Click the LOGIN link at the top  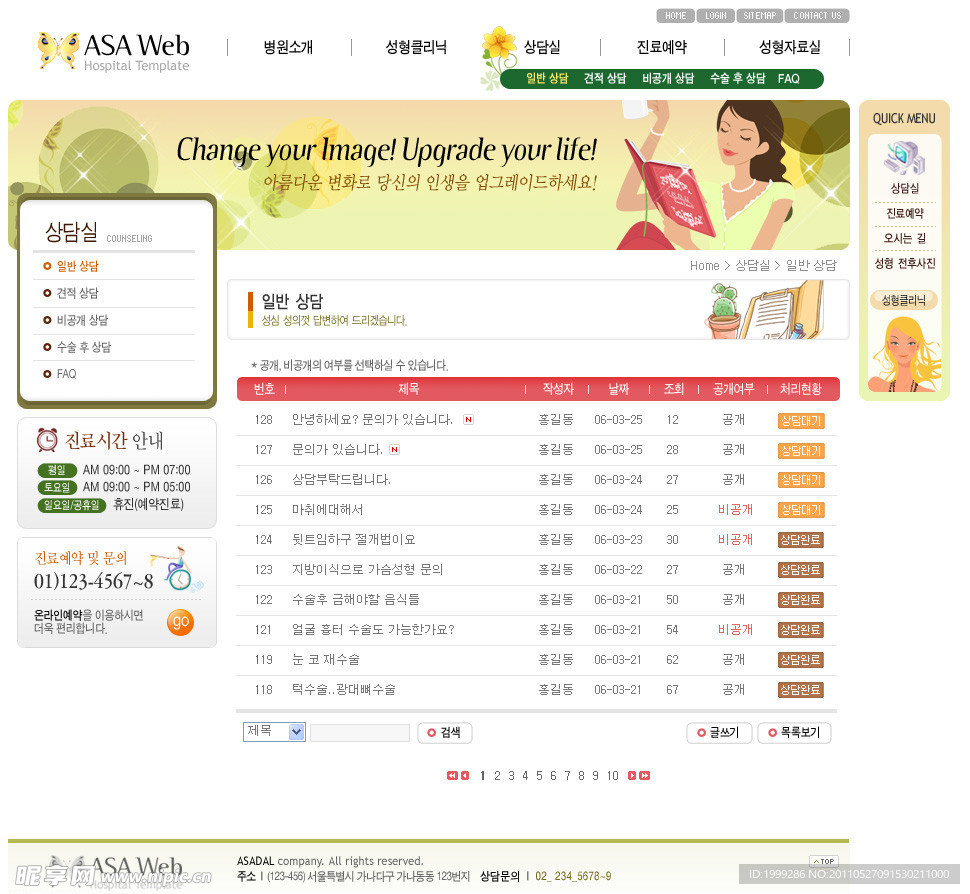[x=715, y=16]
